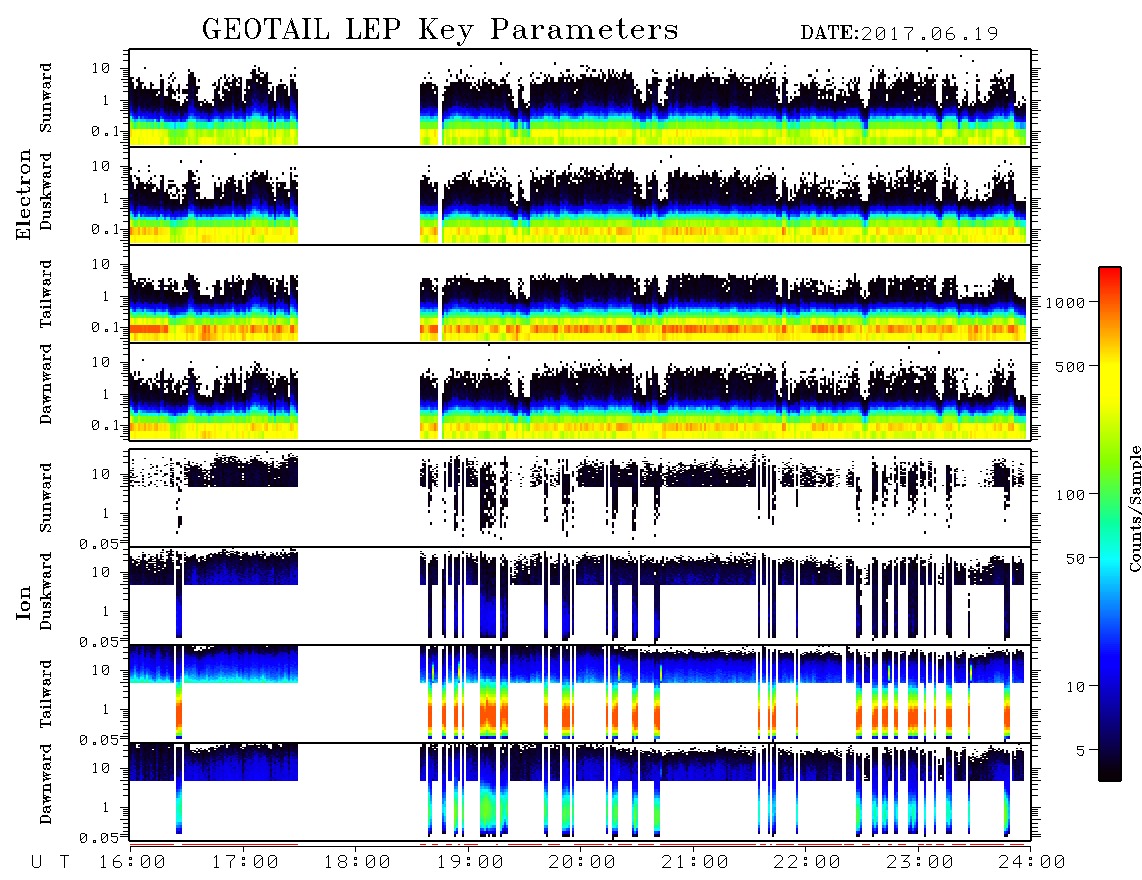Click the Electron Duskward spectrogram plot area
Viewport: 1142px width, 880px height.
(580, 195)
